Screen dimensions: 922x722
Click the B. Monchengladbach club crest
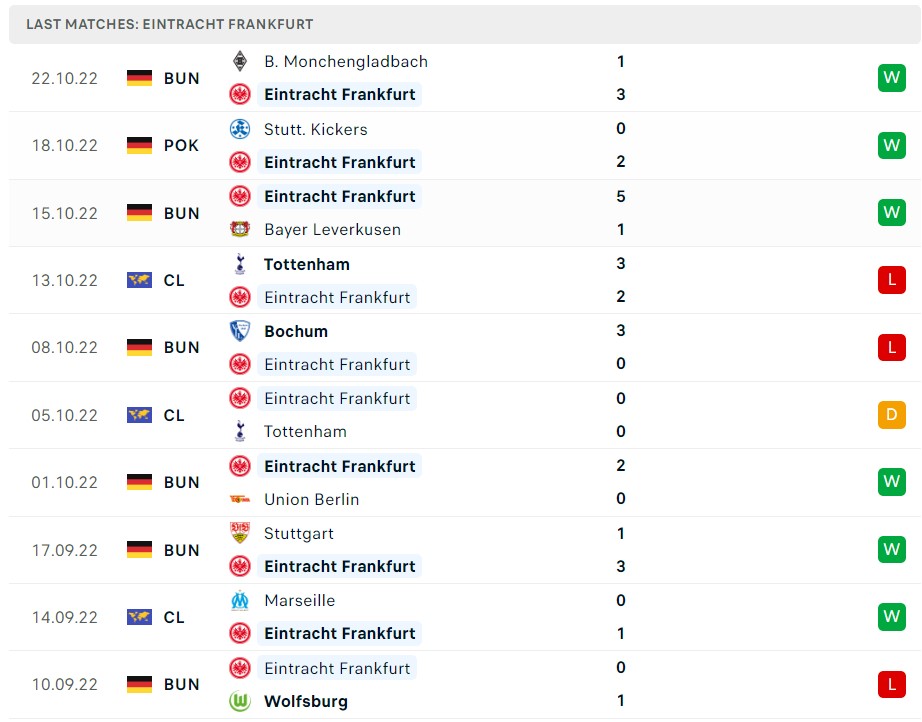pos(241,61)
